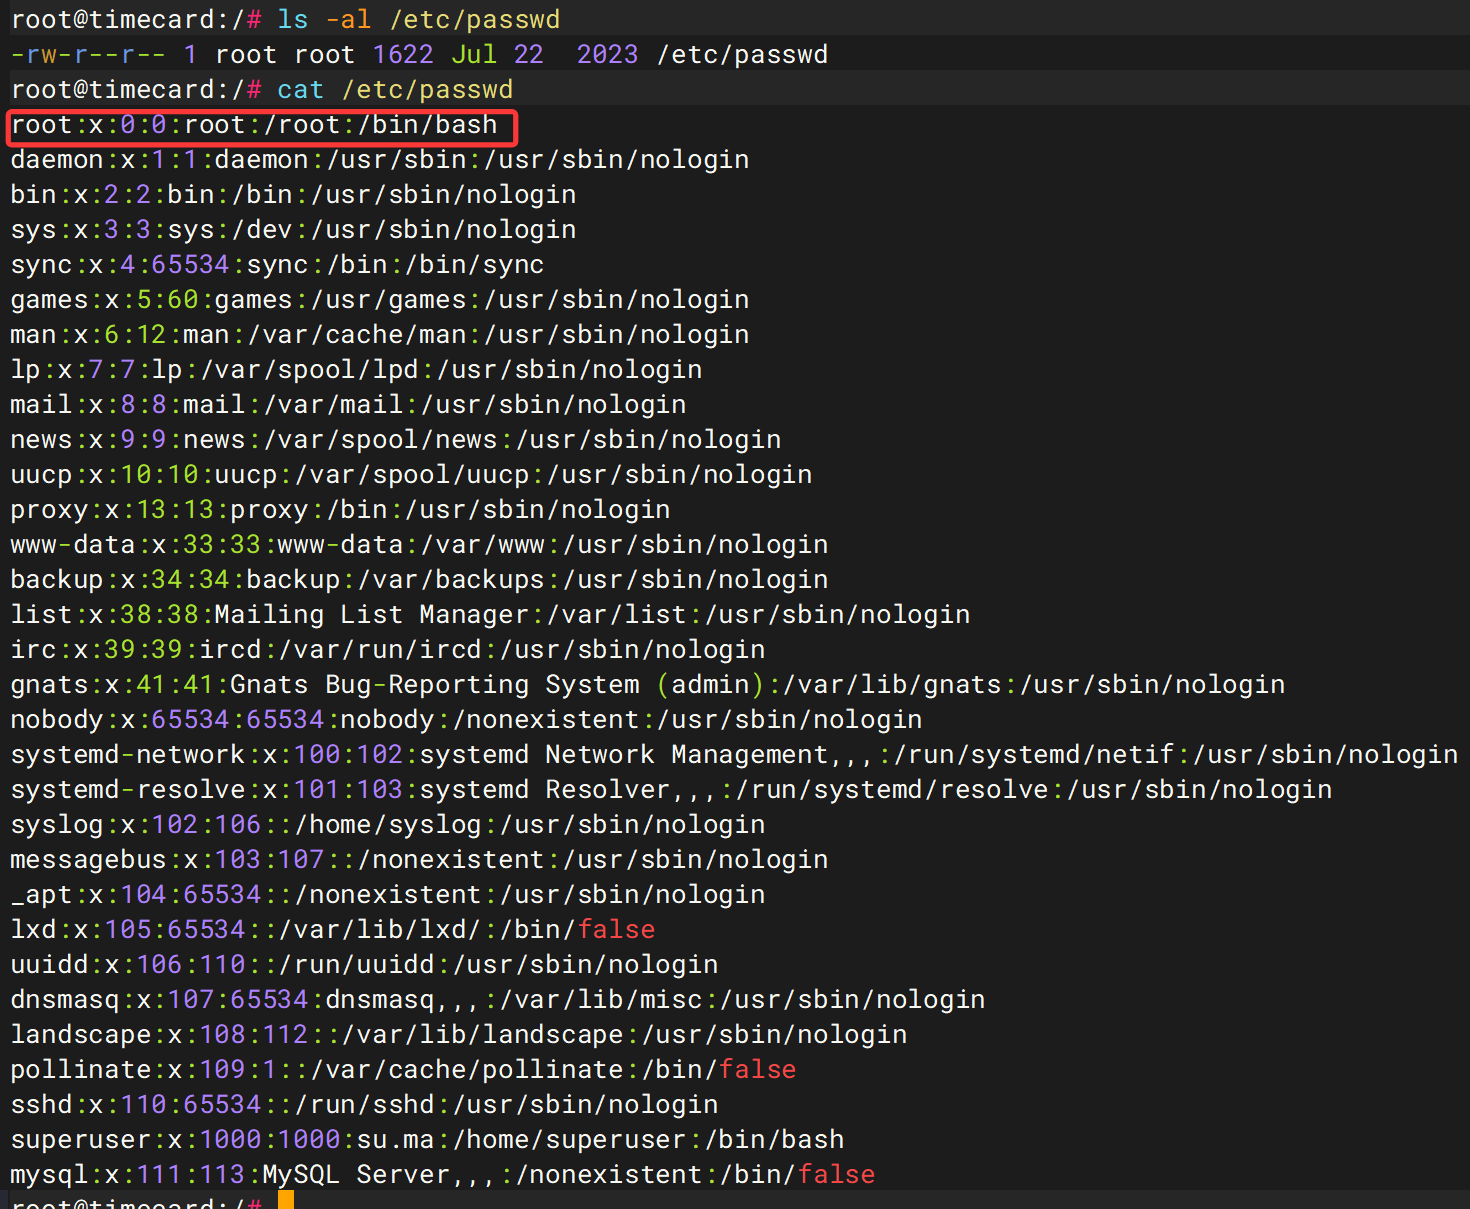Click the daemon:x:1:1 entry line
1470x1209 pixels.
[380, 159]
